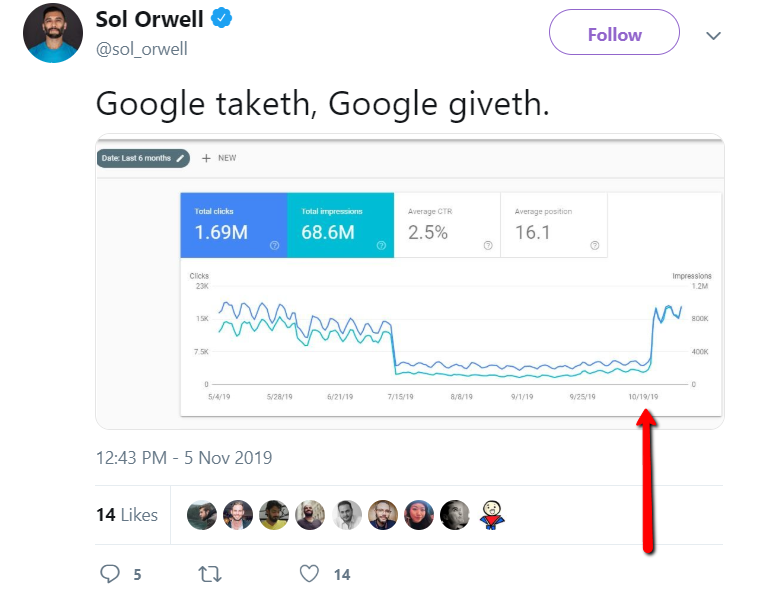This screenshot has height=610, width=761.
Task: Enable the Average CTR metric card
Action: [x=447, y=225]
